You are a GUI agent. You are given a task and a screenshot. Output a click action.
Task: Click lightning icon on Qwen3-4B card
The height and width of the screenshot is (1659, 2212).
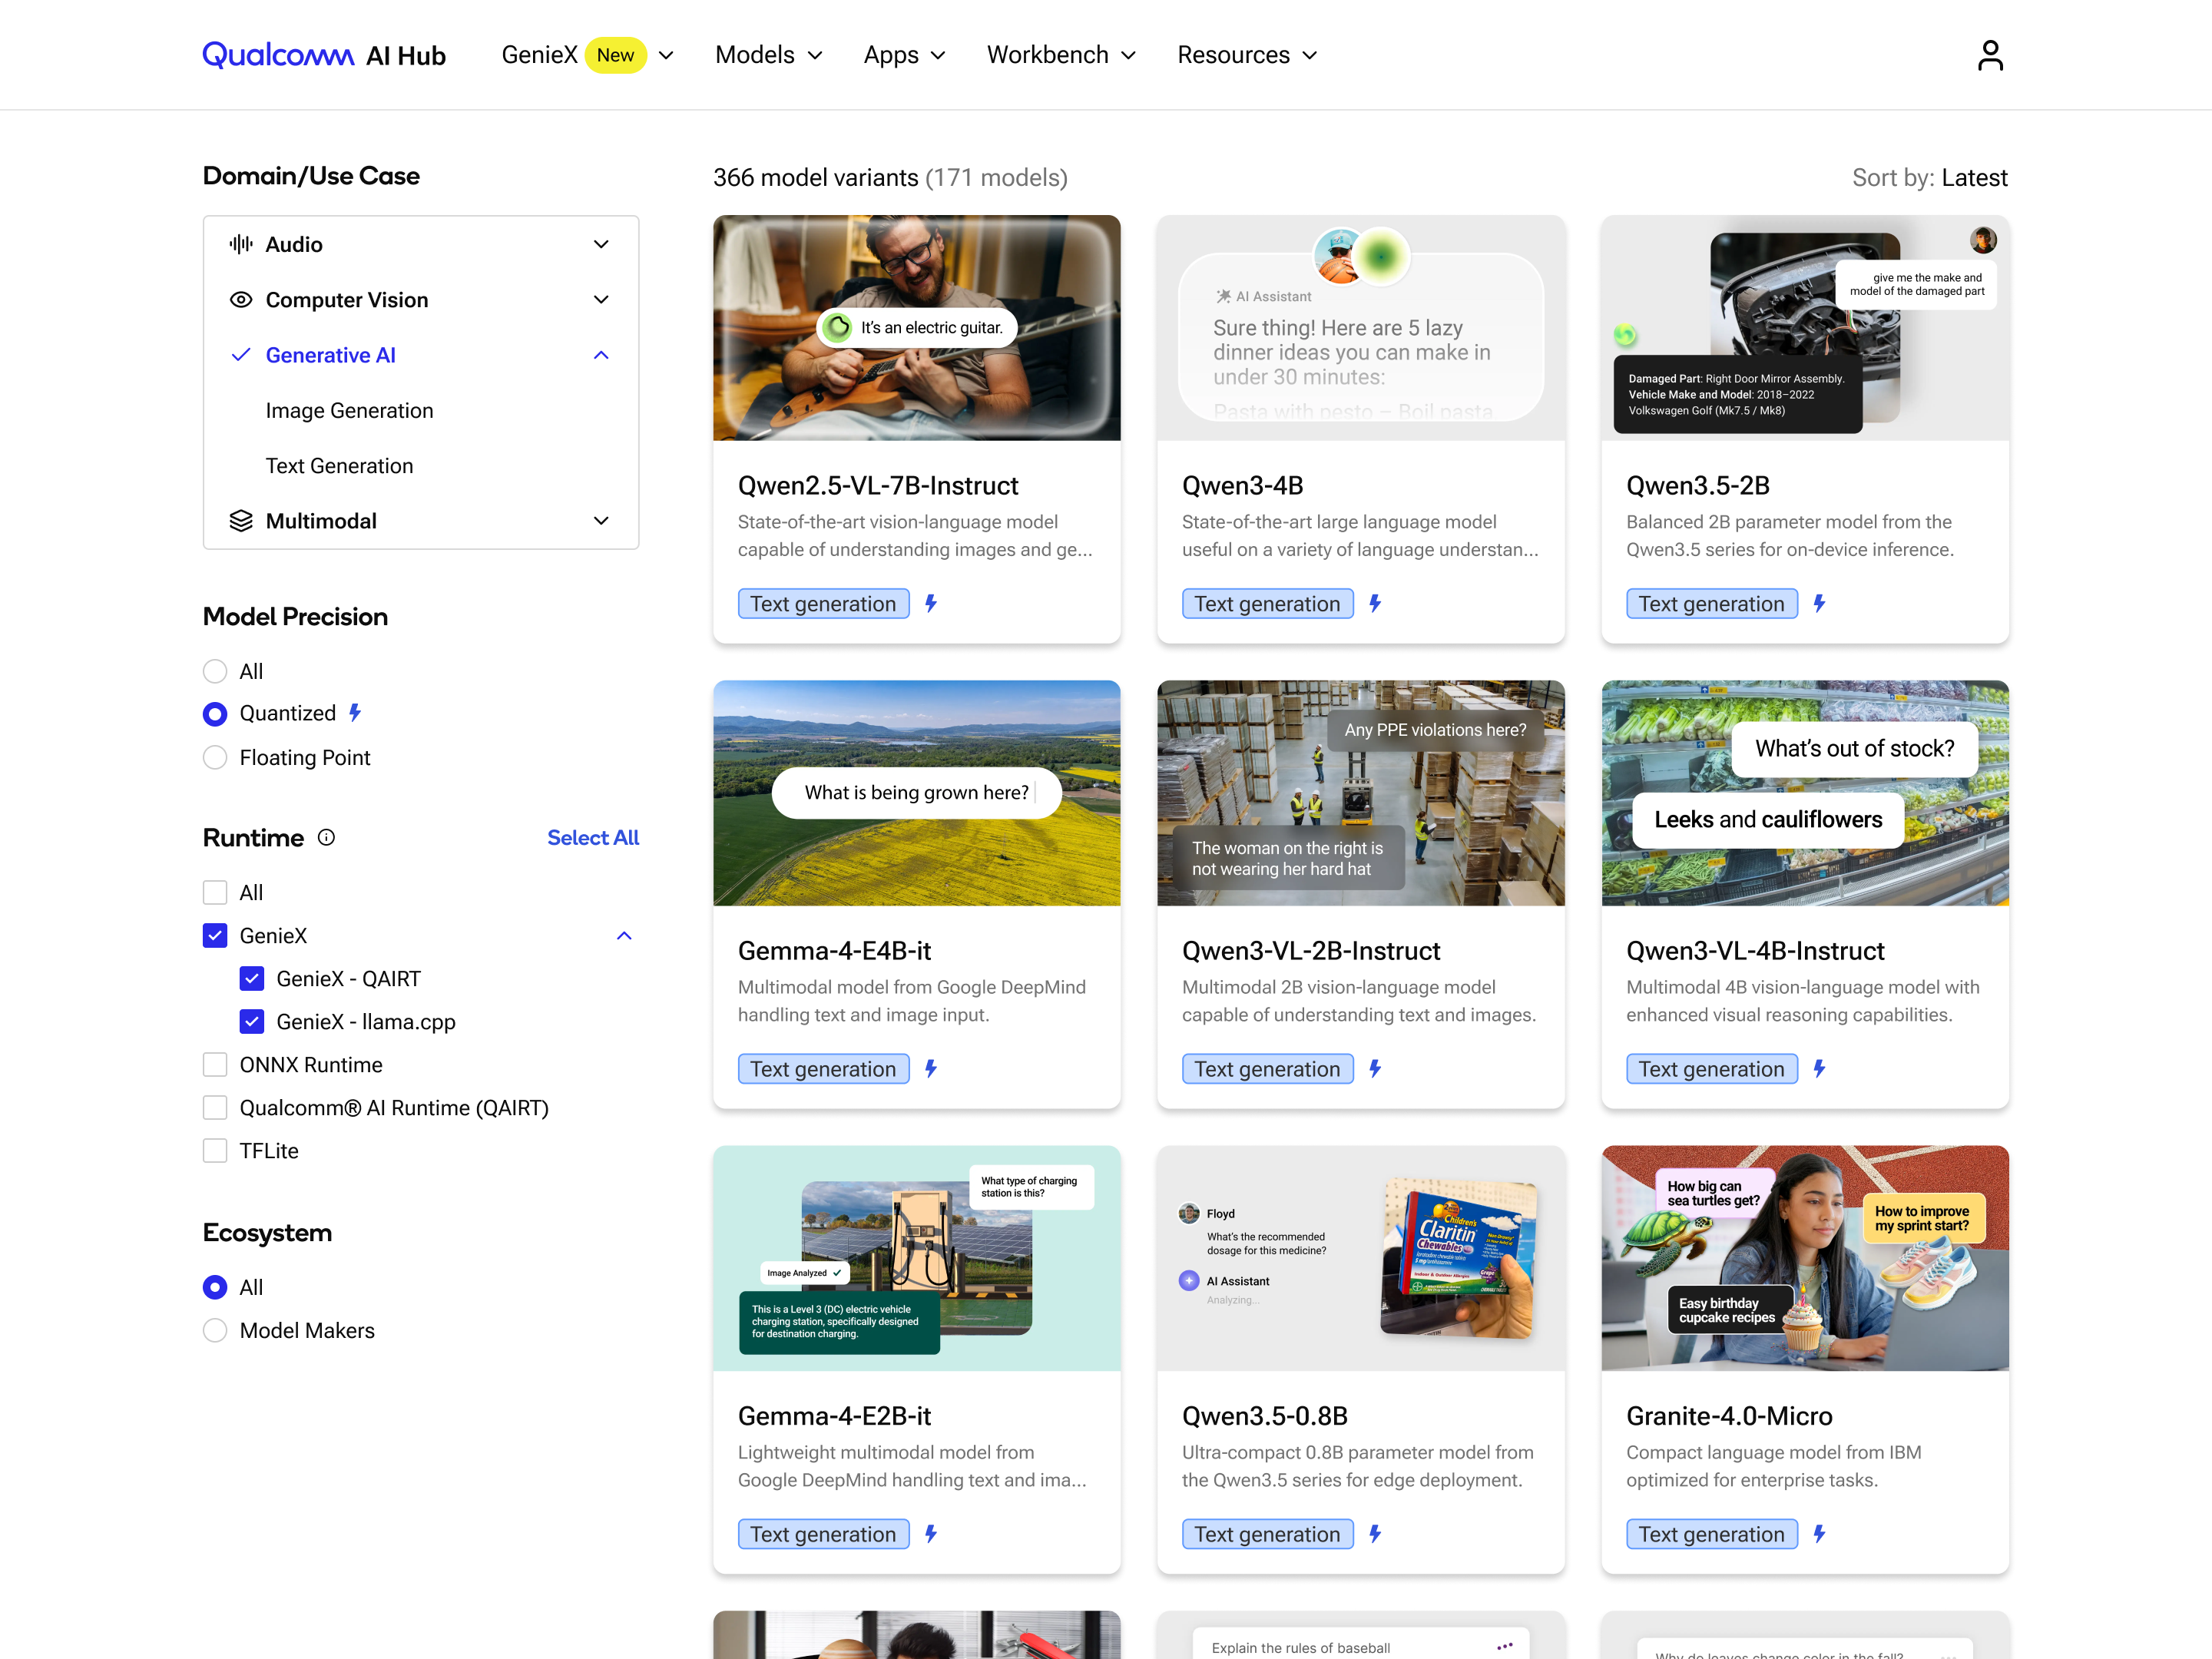(1375, 603)
